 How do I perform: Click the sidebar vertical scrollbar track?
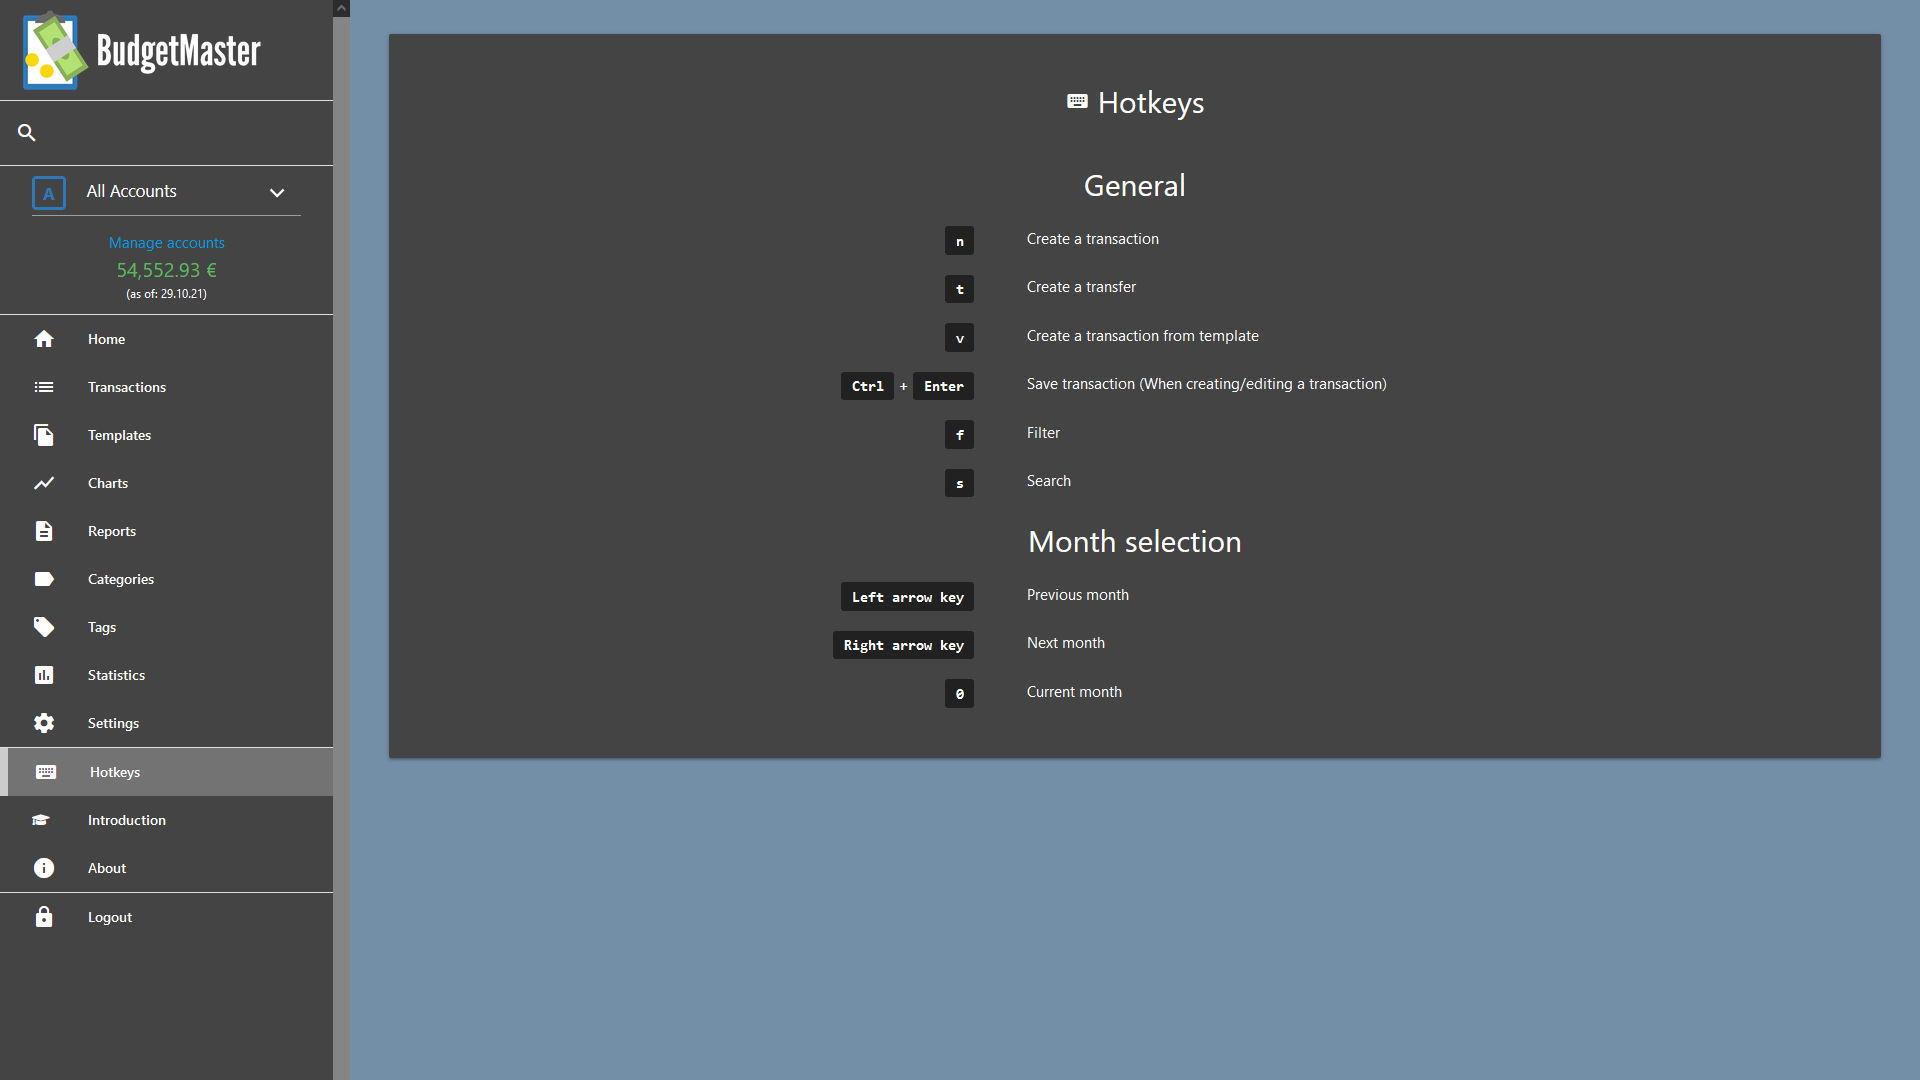coord(341,548)
